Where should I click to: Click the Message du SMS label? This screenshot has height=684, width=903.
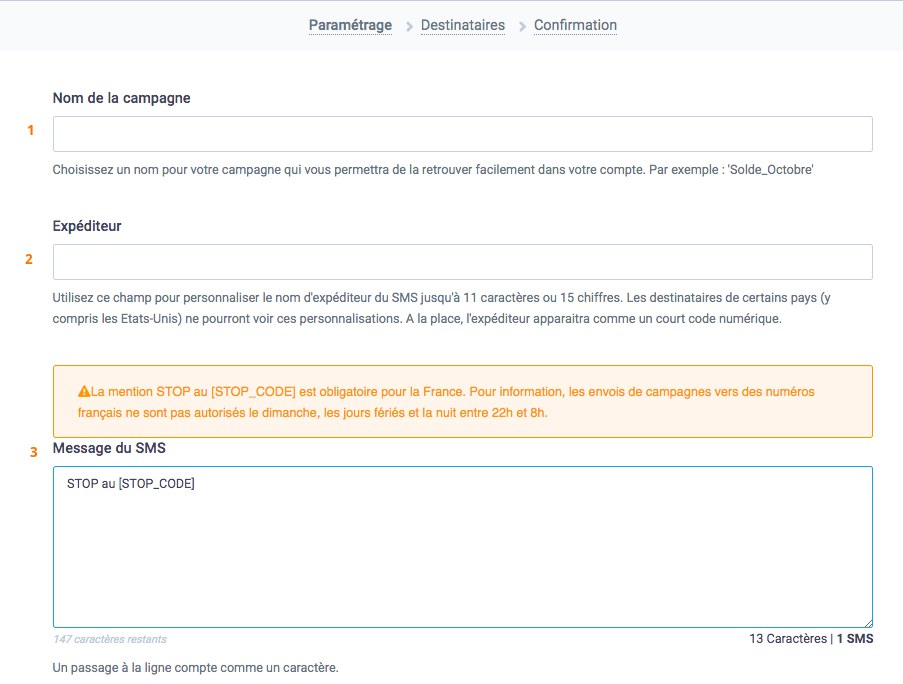click(x=109, y=448)
